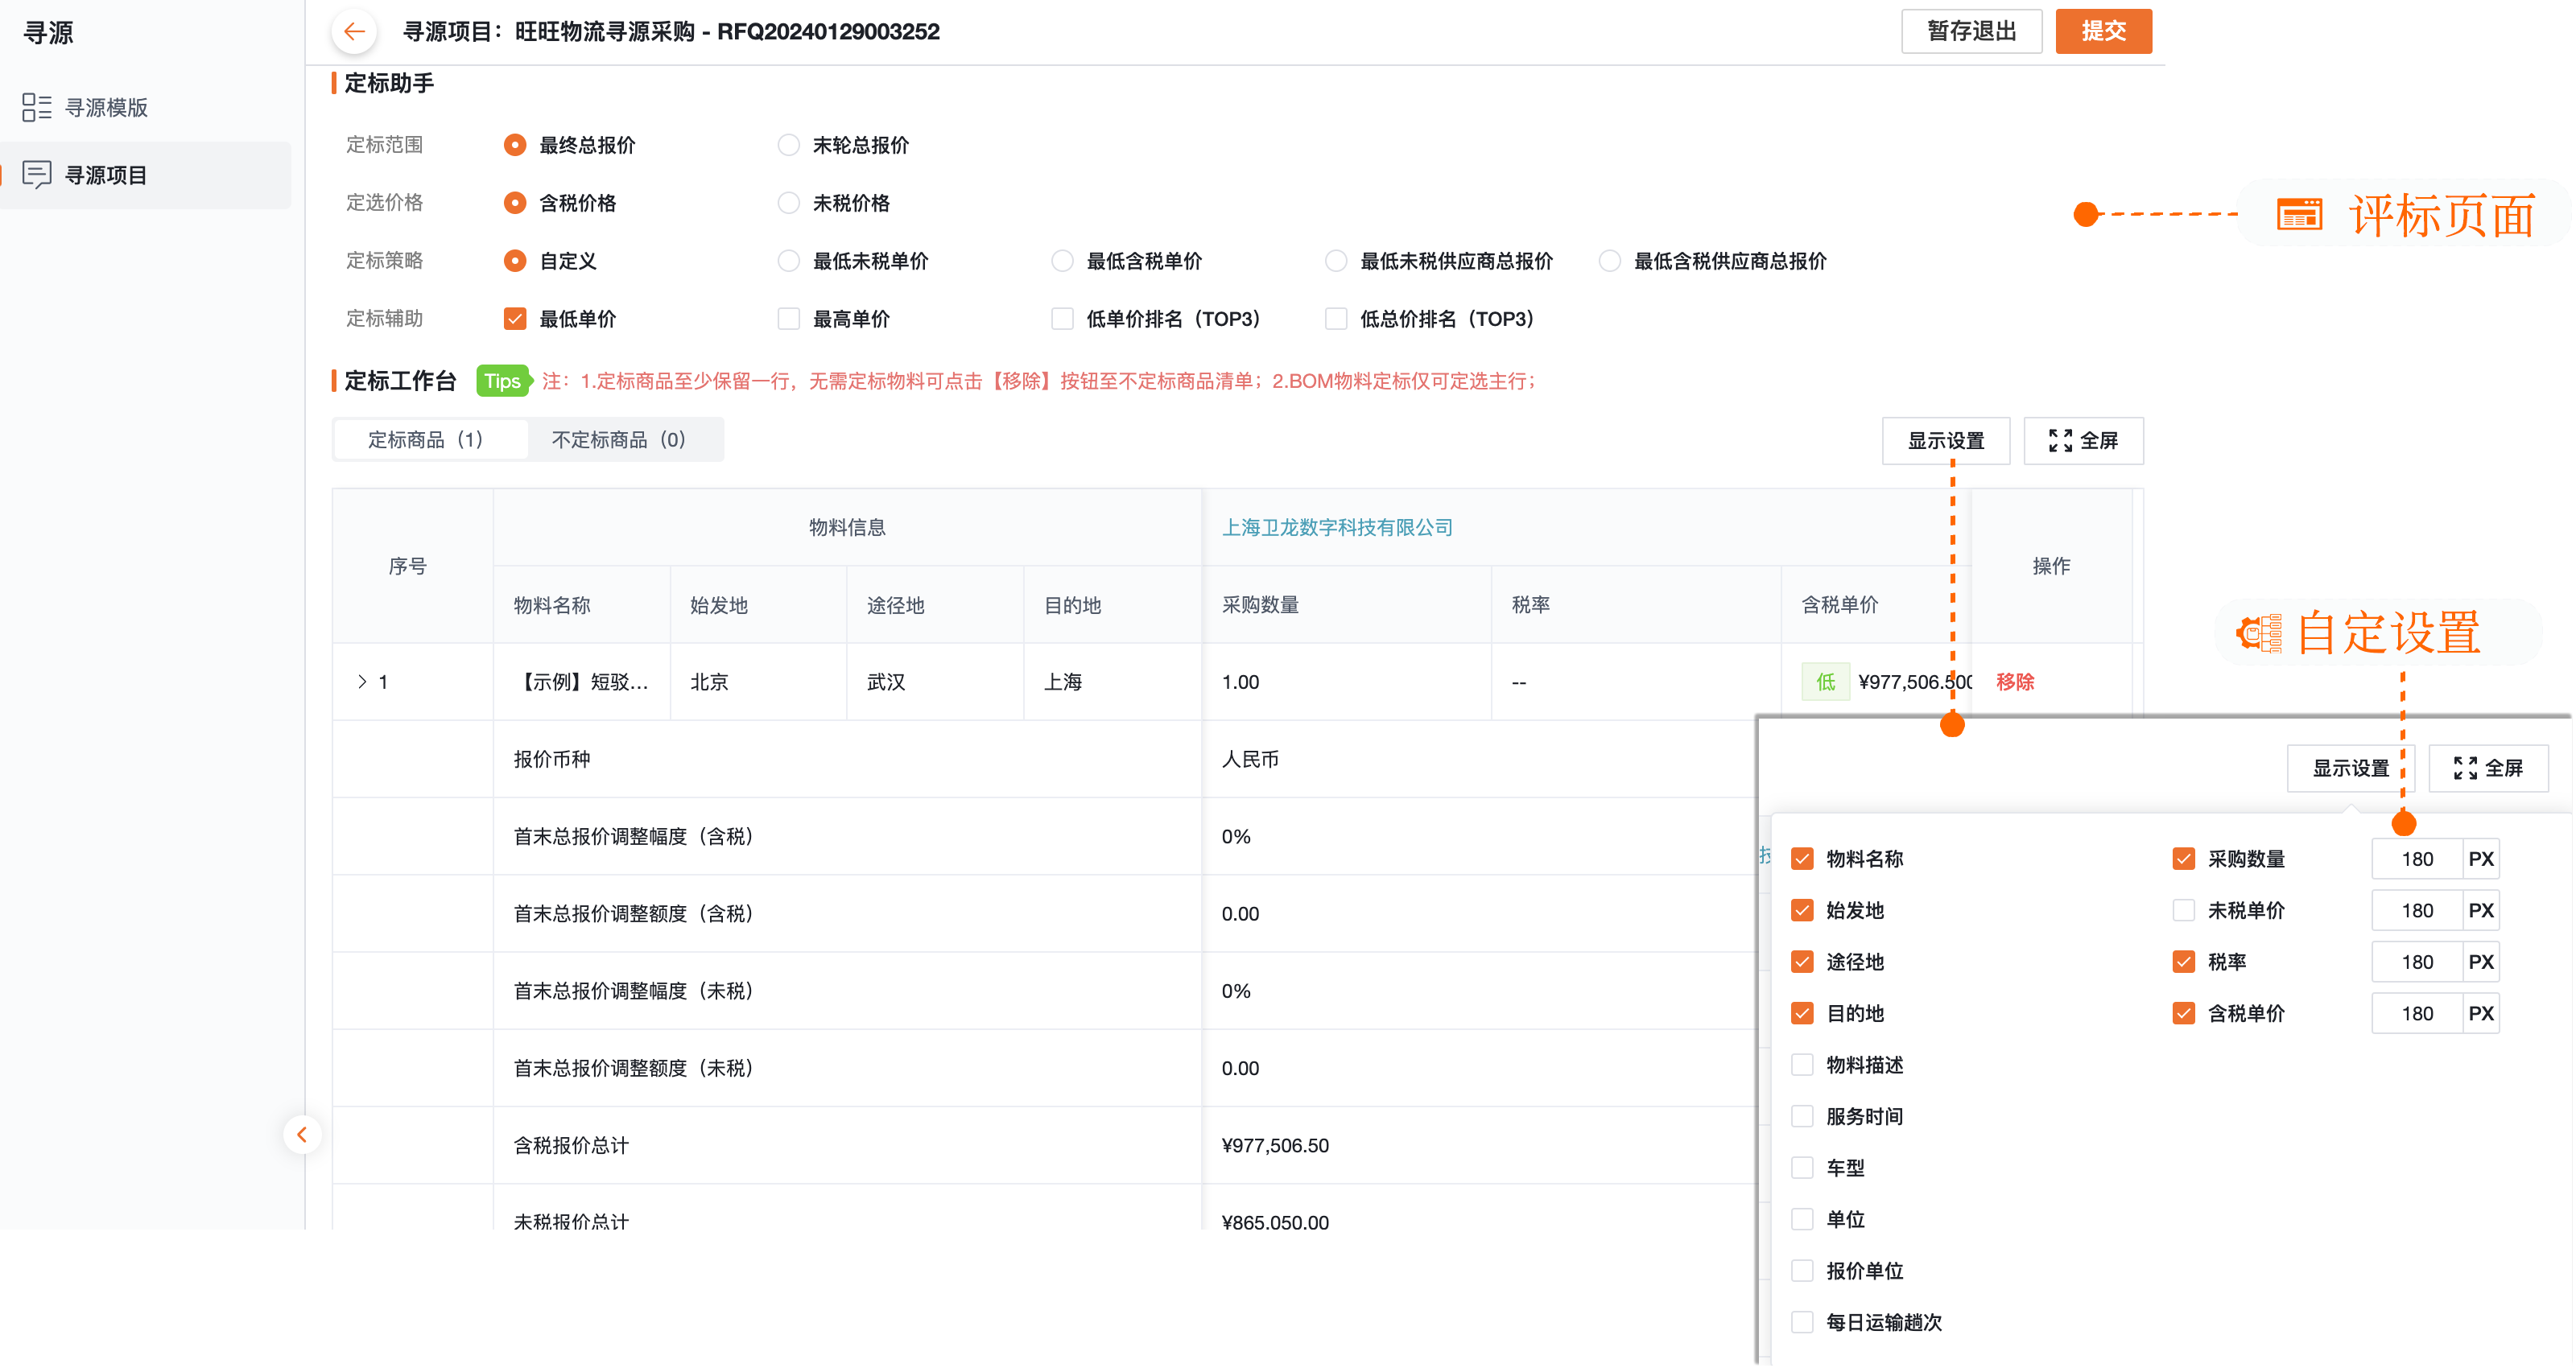
Task: Uncheck 目的地 column option
Action: 1802,1014
